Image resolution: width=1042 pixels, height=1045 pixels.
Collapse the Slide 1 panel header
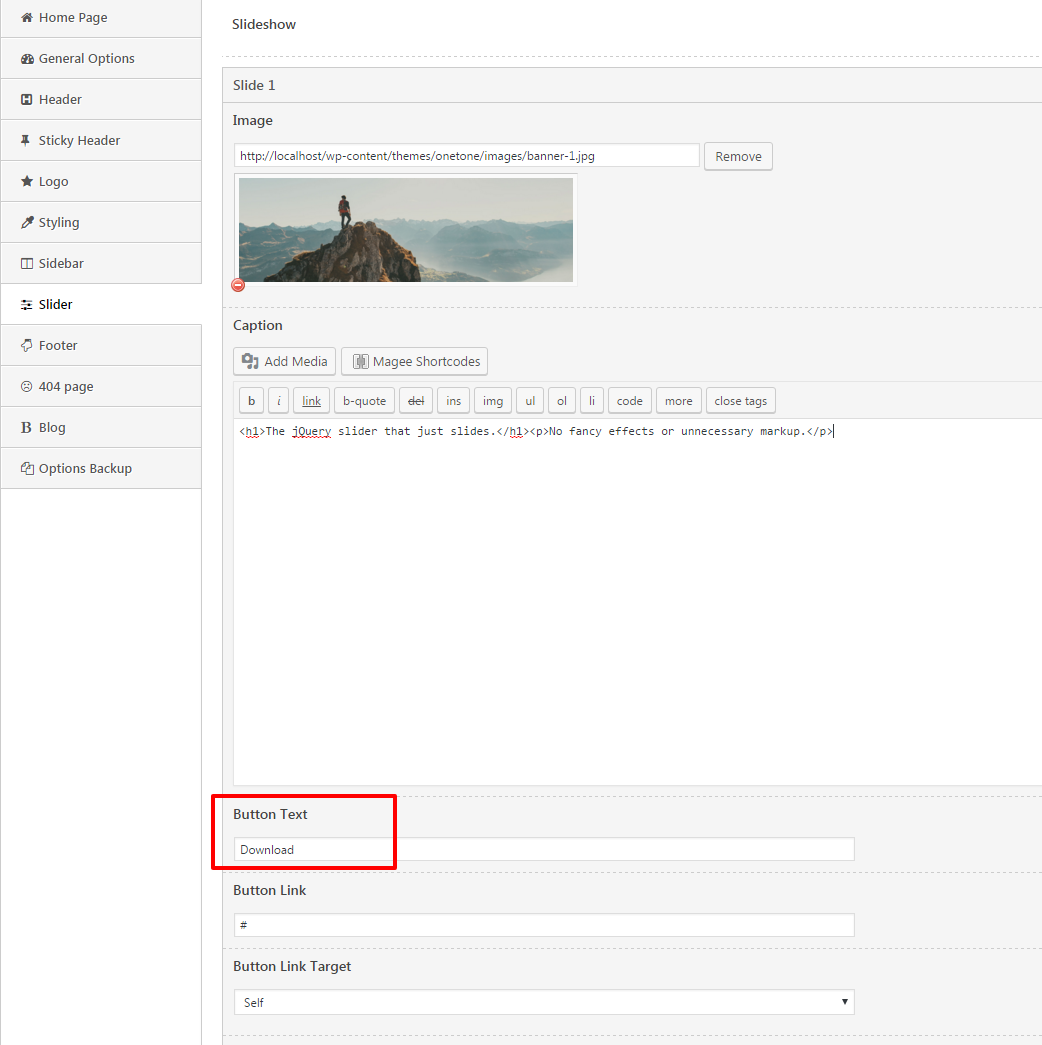[x=632, y=85]
